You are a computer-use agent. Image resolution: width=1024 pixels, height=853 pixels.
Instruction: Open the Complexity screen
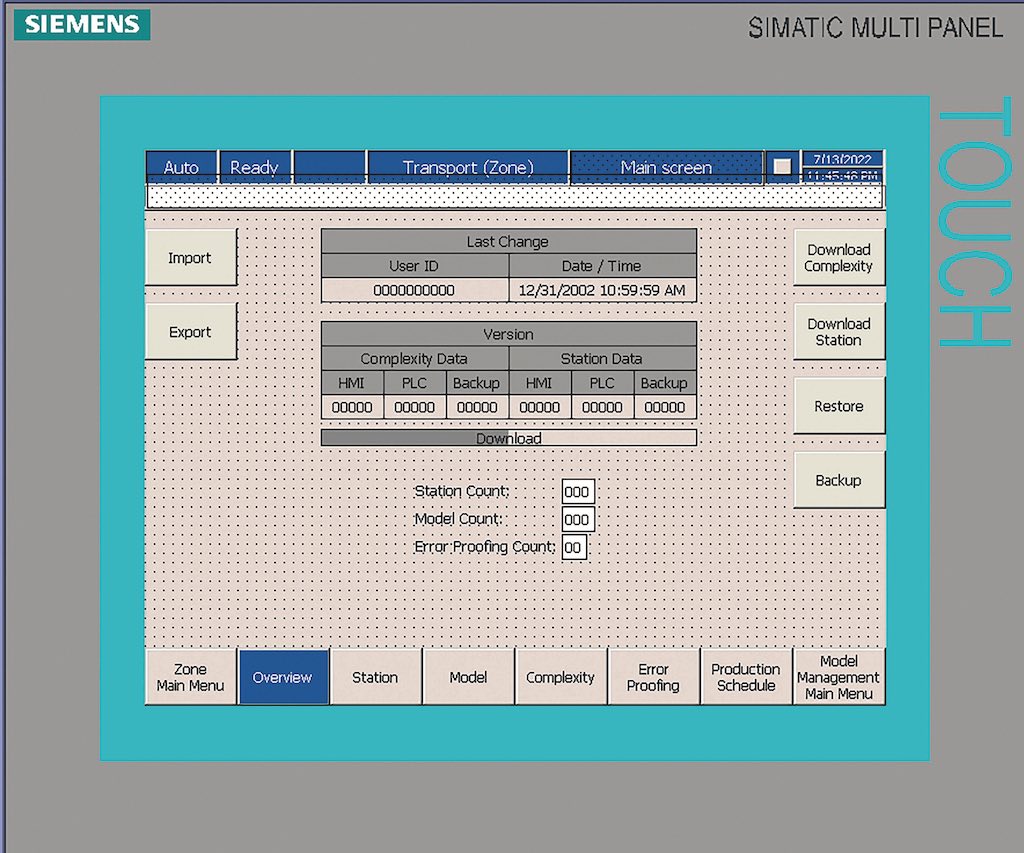point(561,677)
